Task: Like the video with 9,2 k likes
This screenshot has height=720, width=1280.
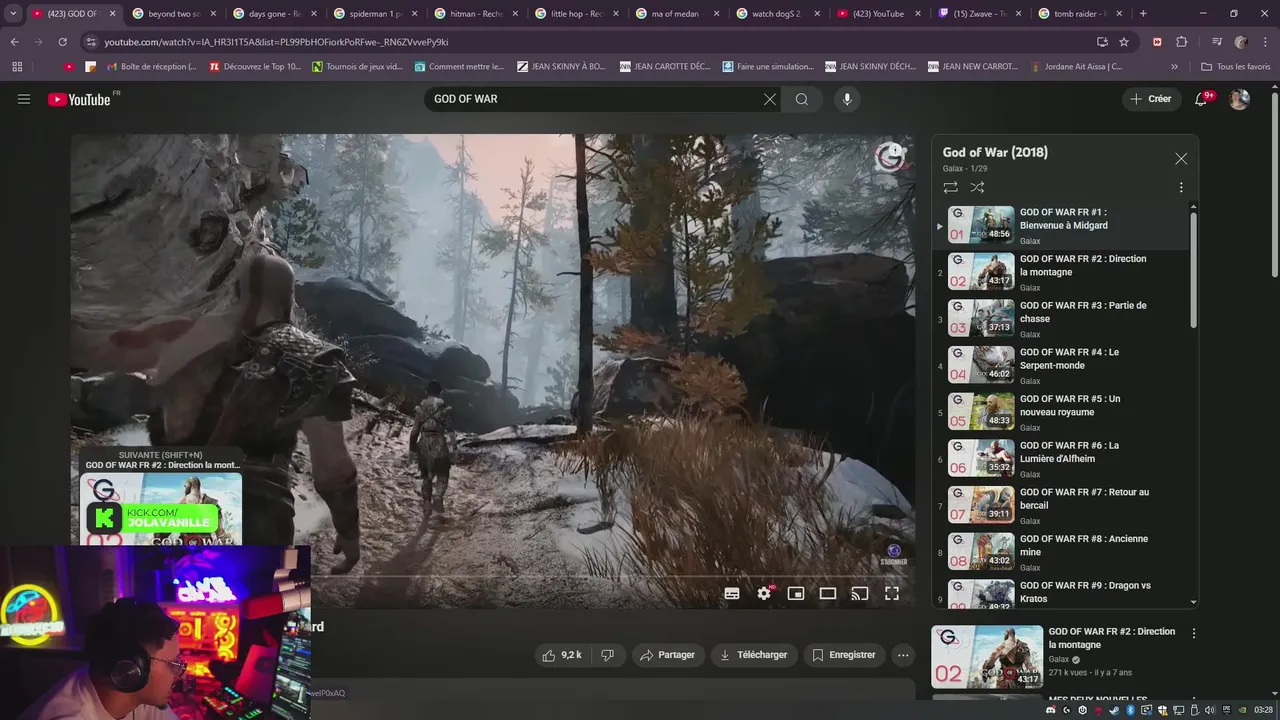Action: click(561, 655)
